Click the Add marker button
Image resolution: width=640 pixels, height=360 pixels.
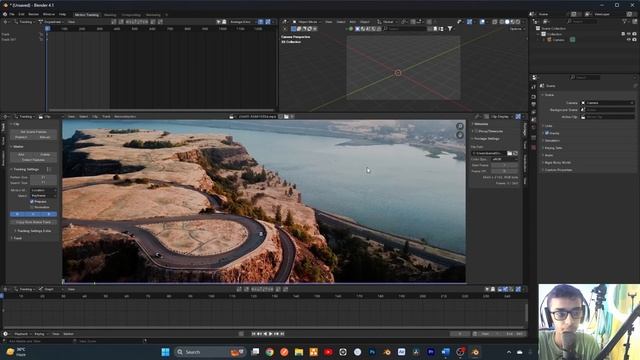21,155
